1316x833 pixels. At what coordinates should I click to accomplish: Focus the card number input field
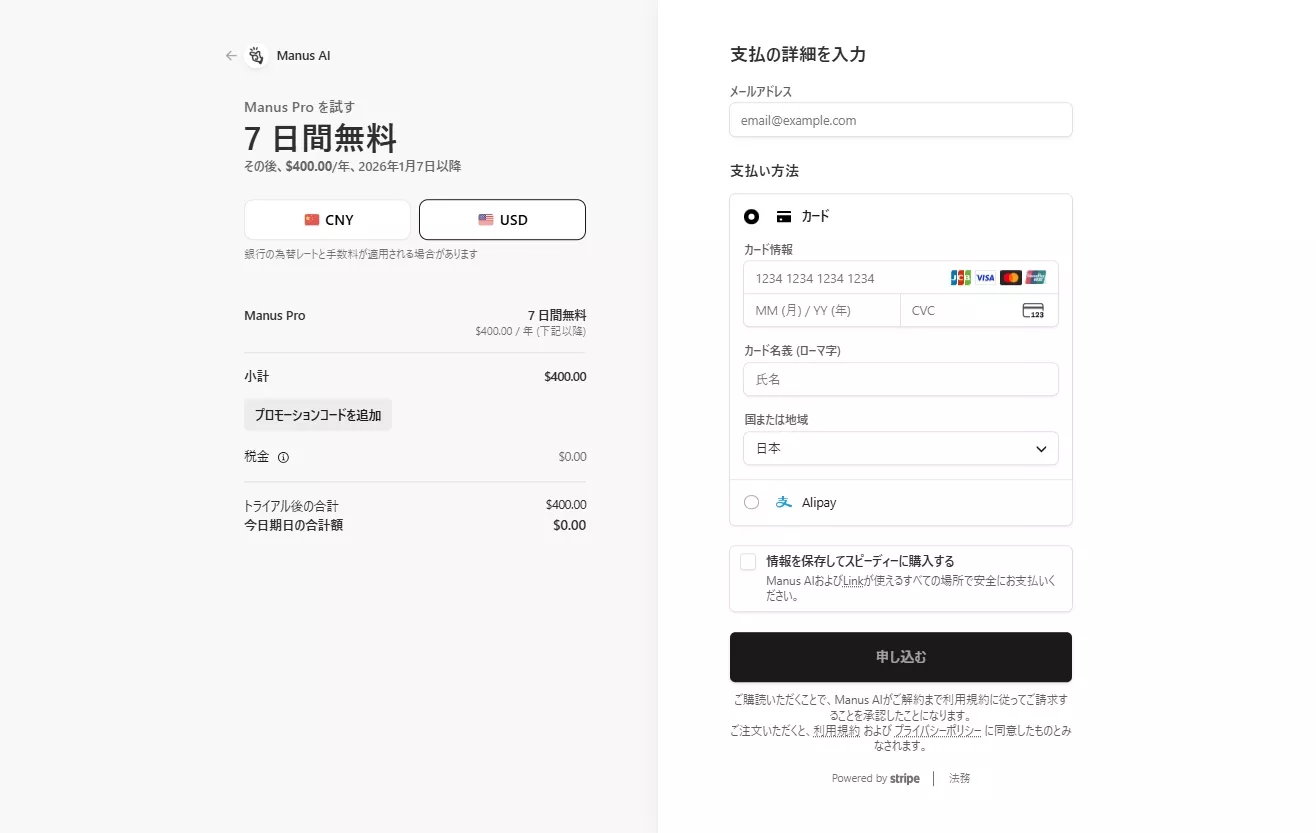tap(900, 278)
